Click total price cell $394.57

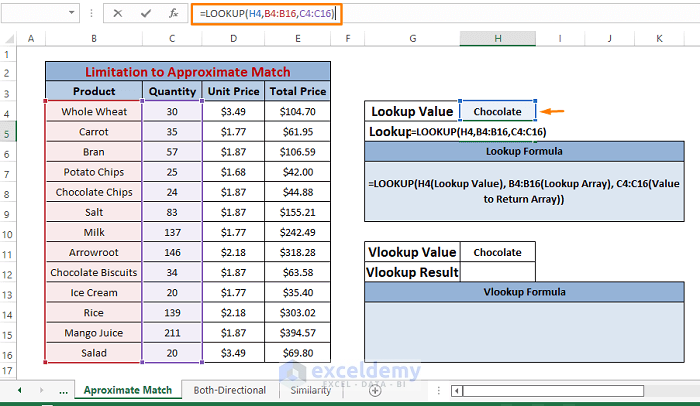pos(297,333)
